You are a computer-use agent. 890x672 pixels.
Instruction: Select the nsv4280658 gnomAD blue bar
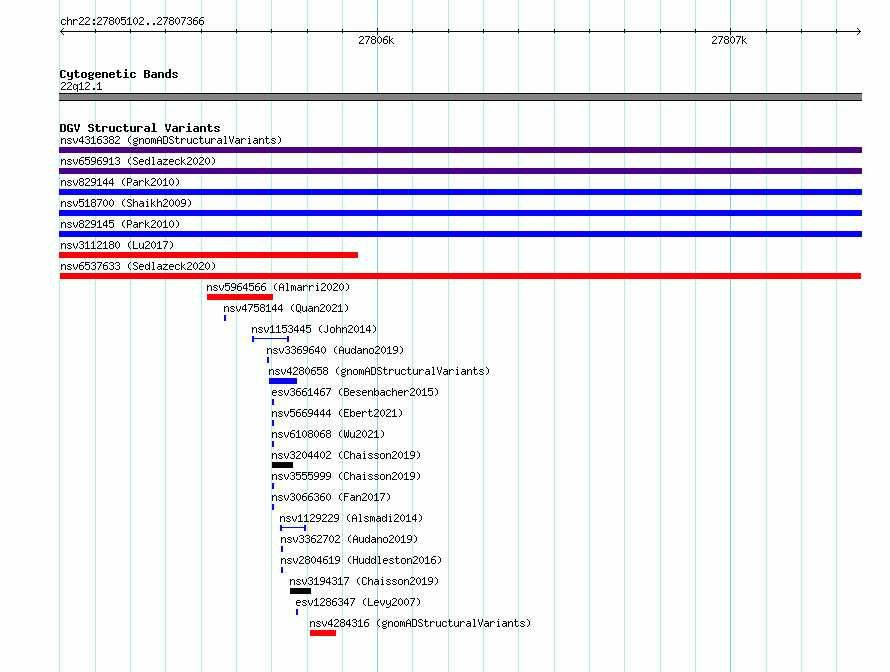pos(283,381)
